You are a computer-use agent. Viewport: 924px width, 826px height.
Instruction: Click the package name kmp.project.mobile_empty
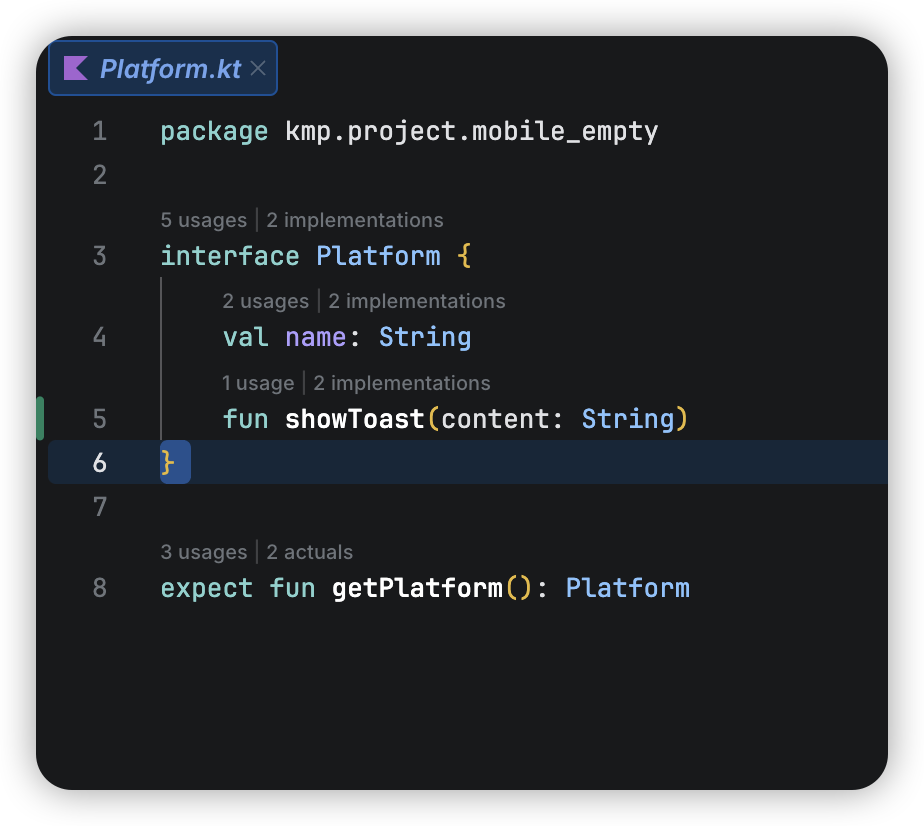[x=472, y=131]
